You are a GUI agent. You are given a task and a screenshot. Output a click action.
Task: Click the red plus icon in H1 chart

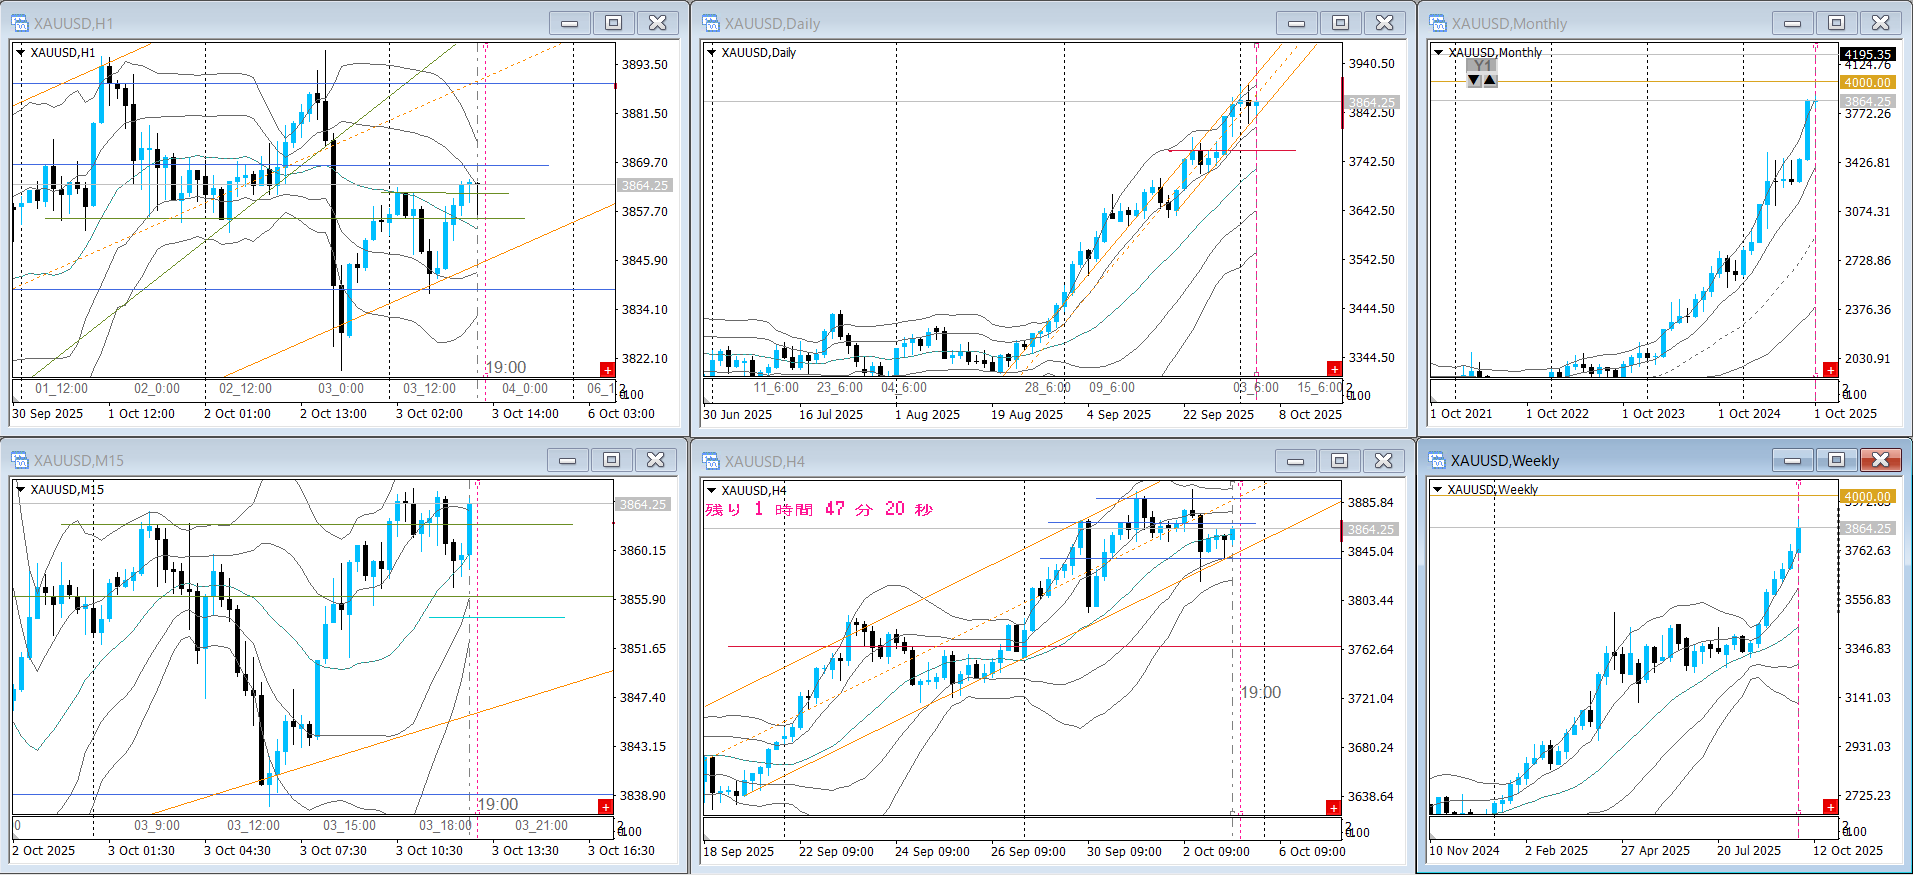[607, 370]
